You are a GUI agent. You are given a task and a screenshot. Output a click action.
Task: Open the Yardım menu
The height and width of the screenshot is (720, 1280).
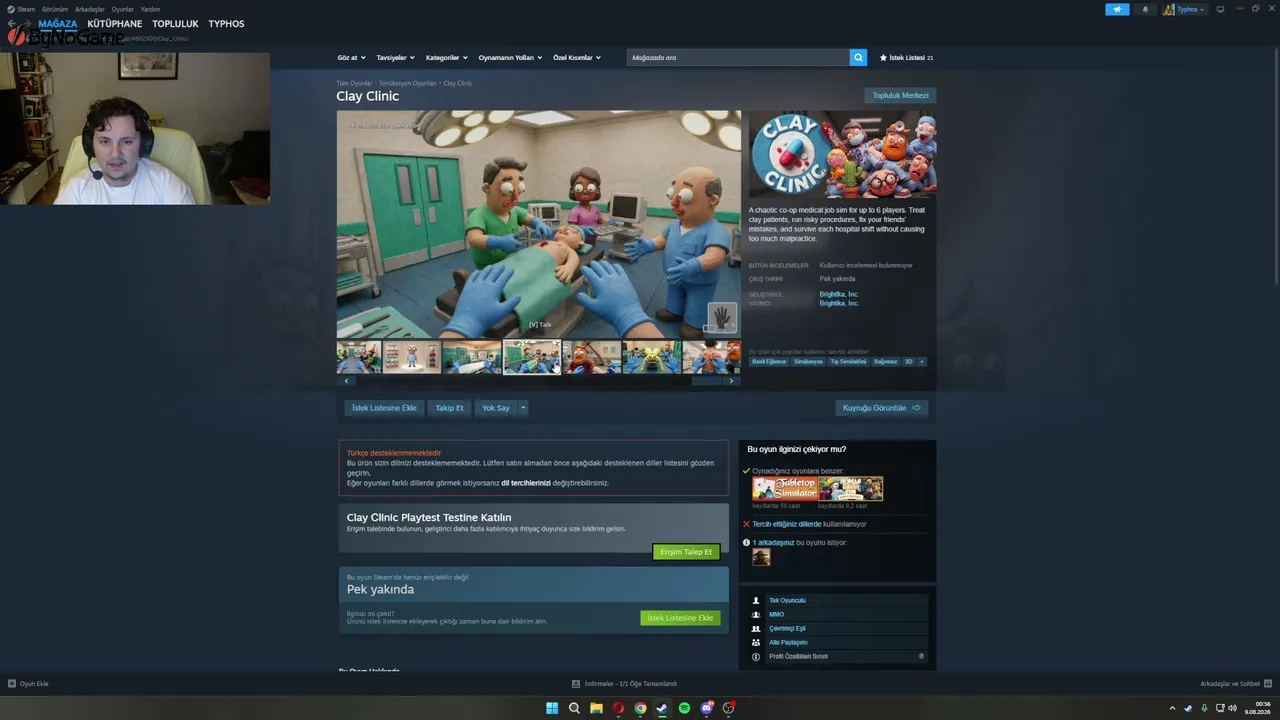pos(150,9)
